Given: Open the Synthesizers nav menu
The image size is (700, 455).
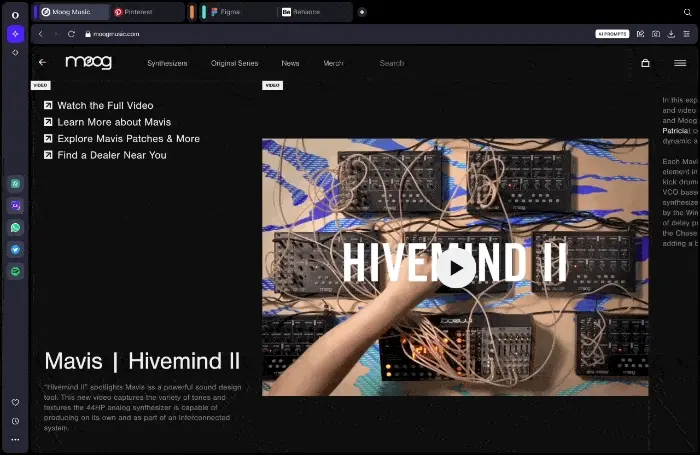Looking at the screenshot, I should click(x=167, y=63).
